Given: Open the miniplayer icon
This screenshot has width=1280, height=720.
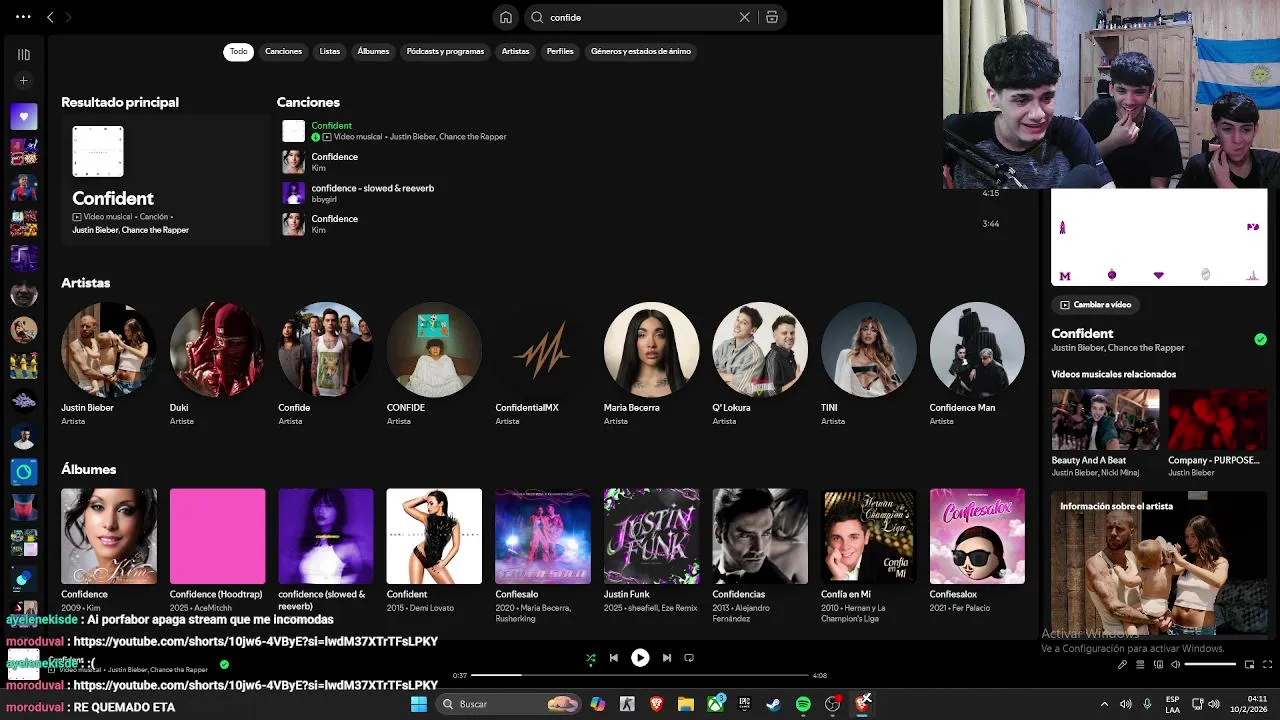Looking at the screenshot, I should (x=1249, y=664).
